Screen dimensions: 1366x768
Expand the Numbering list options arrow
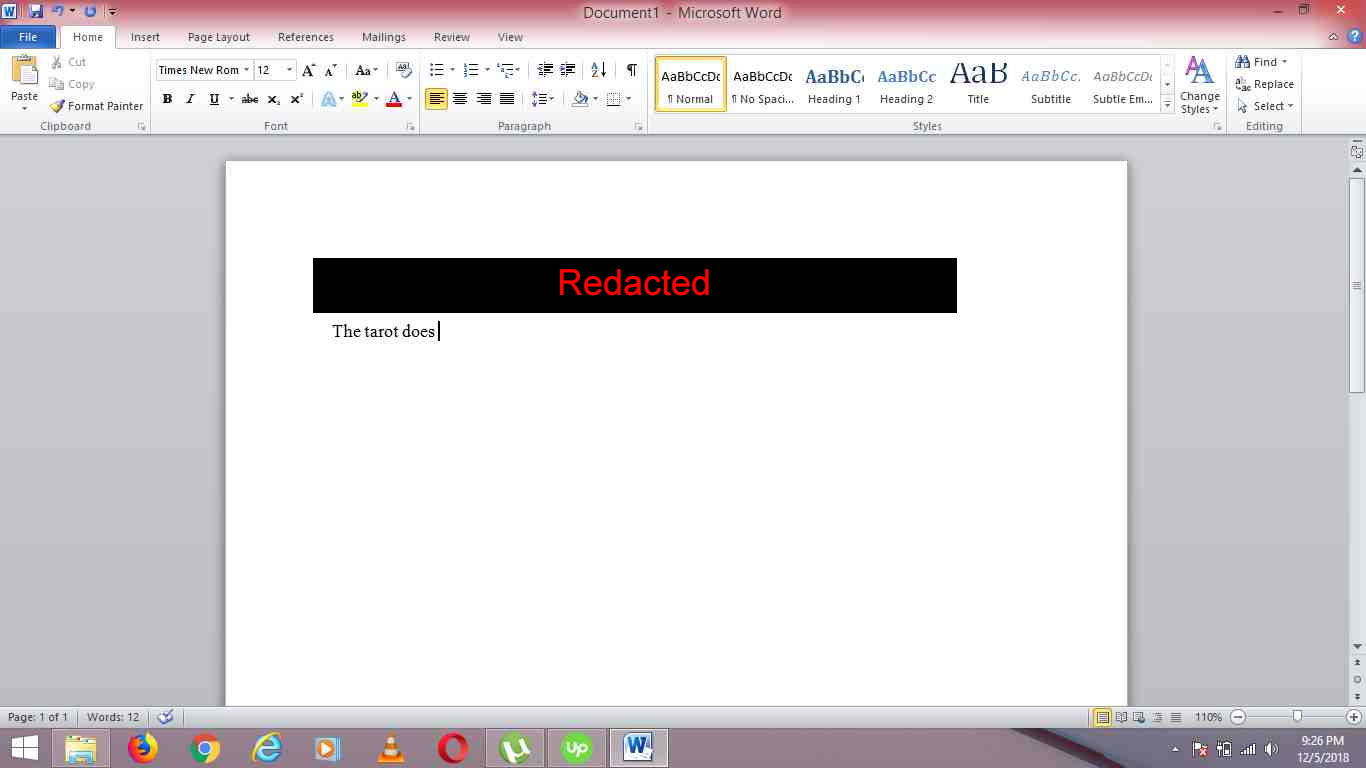(487, 70)
